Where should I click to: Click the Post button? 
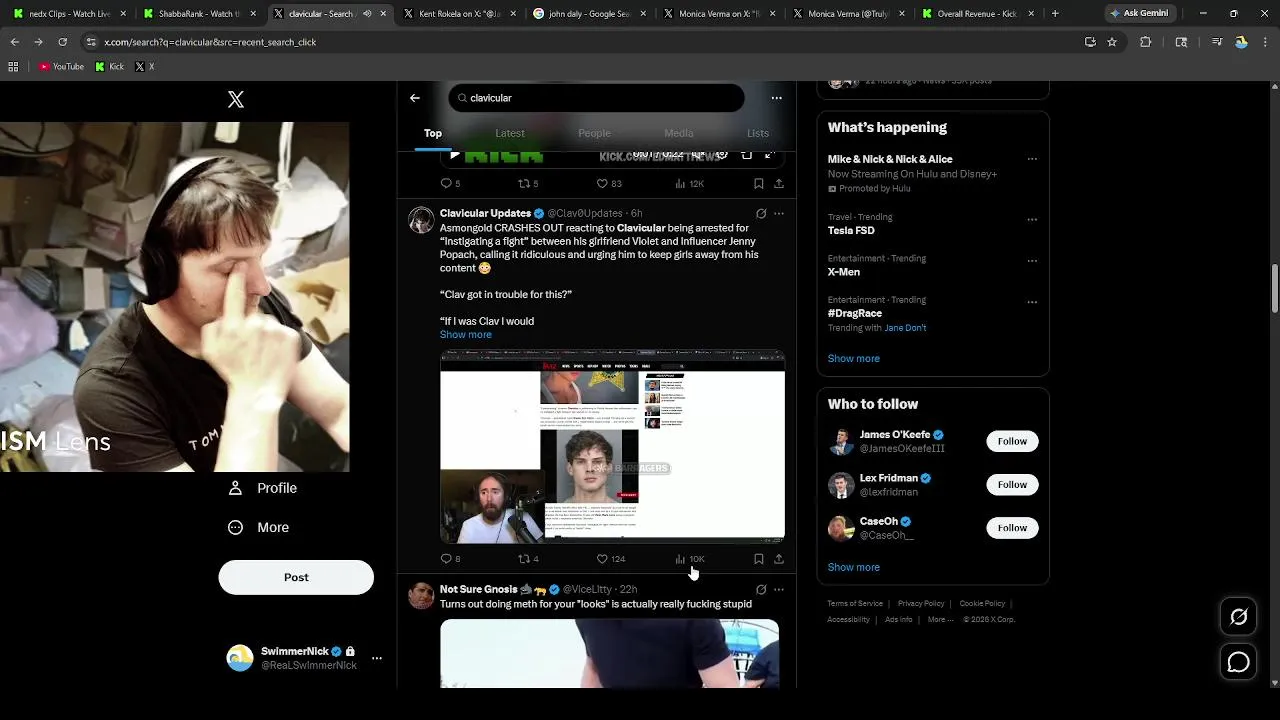click(x=296, y=577)
